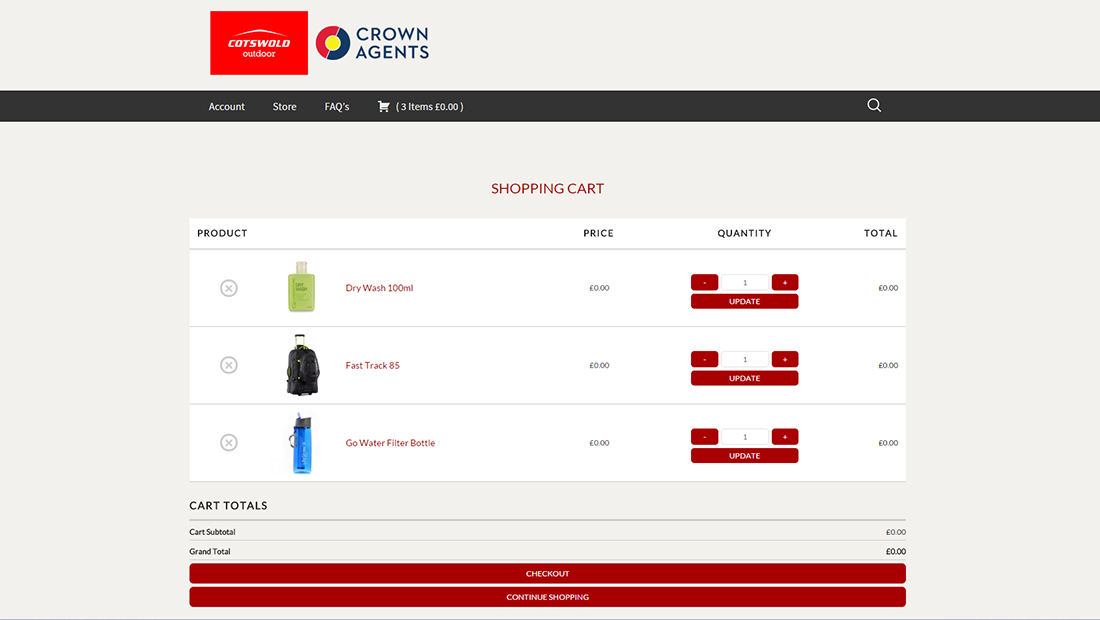Open the Account menu item
This screenshot has height=620, width=1100.
point(226,106)
